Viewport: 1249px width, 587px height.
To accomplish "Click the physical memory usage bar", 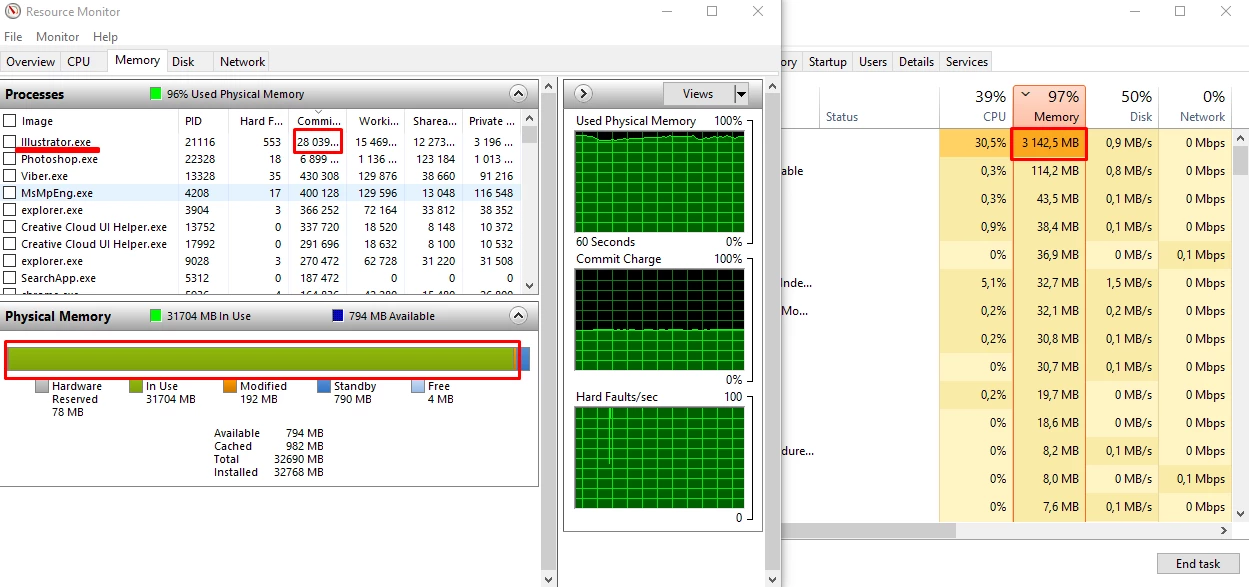I will 268,359.
